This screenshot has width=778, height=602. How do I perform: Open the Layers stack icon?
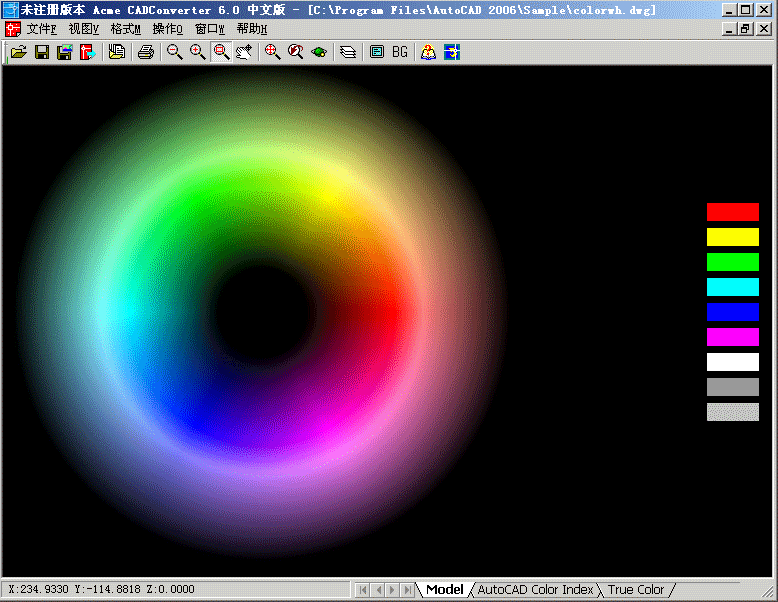[348, 52]
